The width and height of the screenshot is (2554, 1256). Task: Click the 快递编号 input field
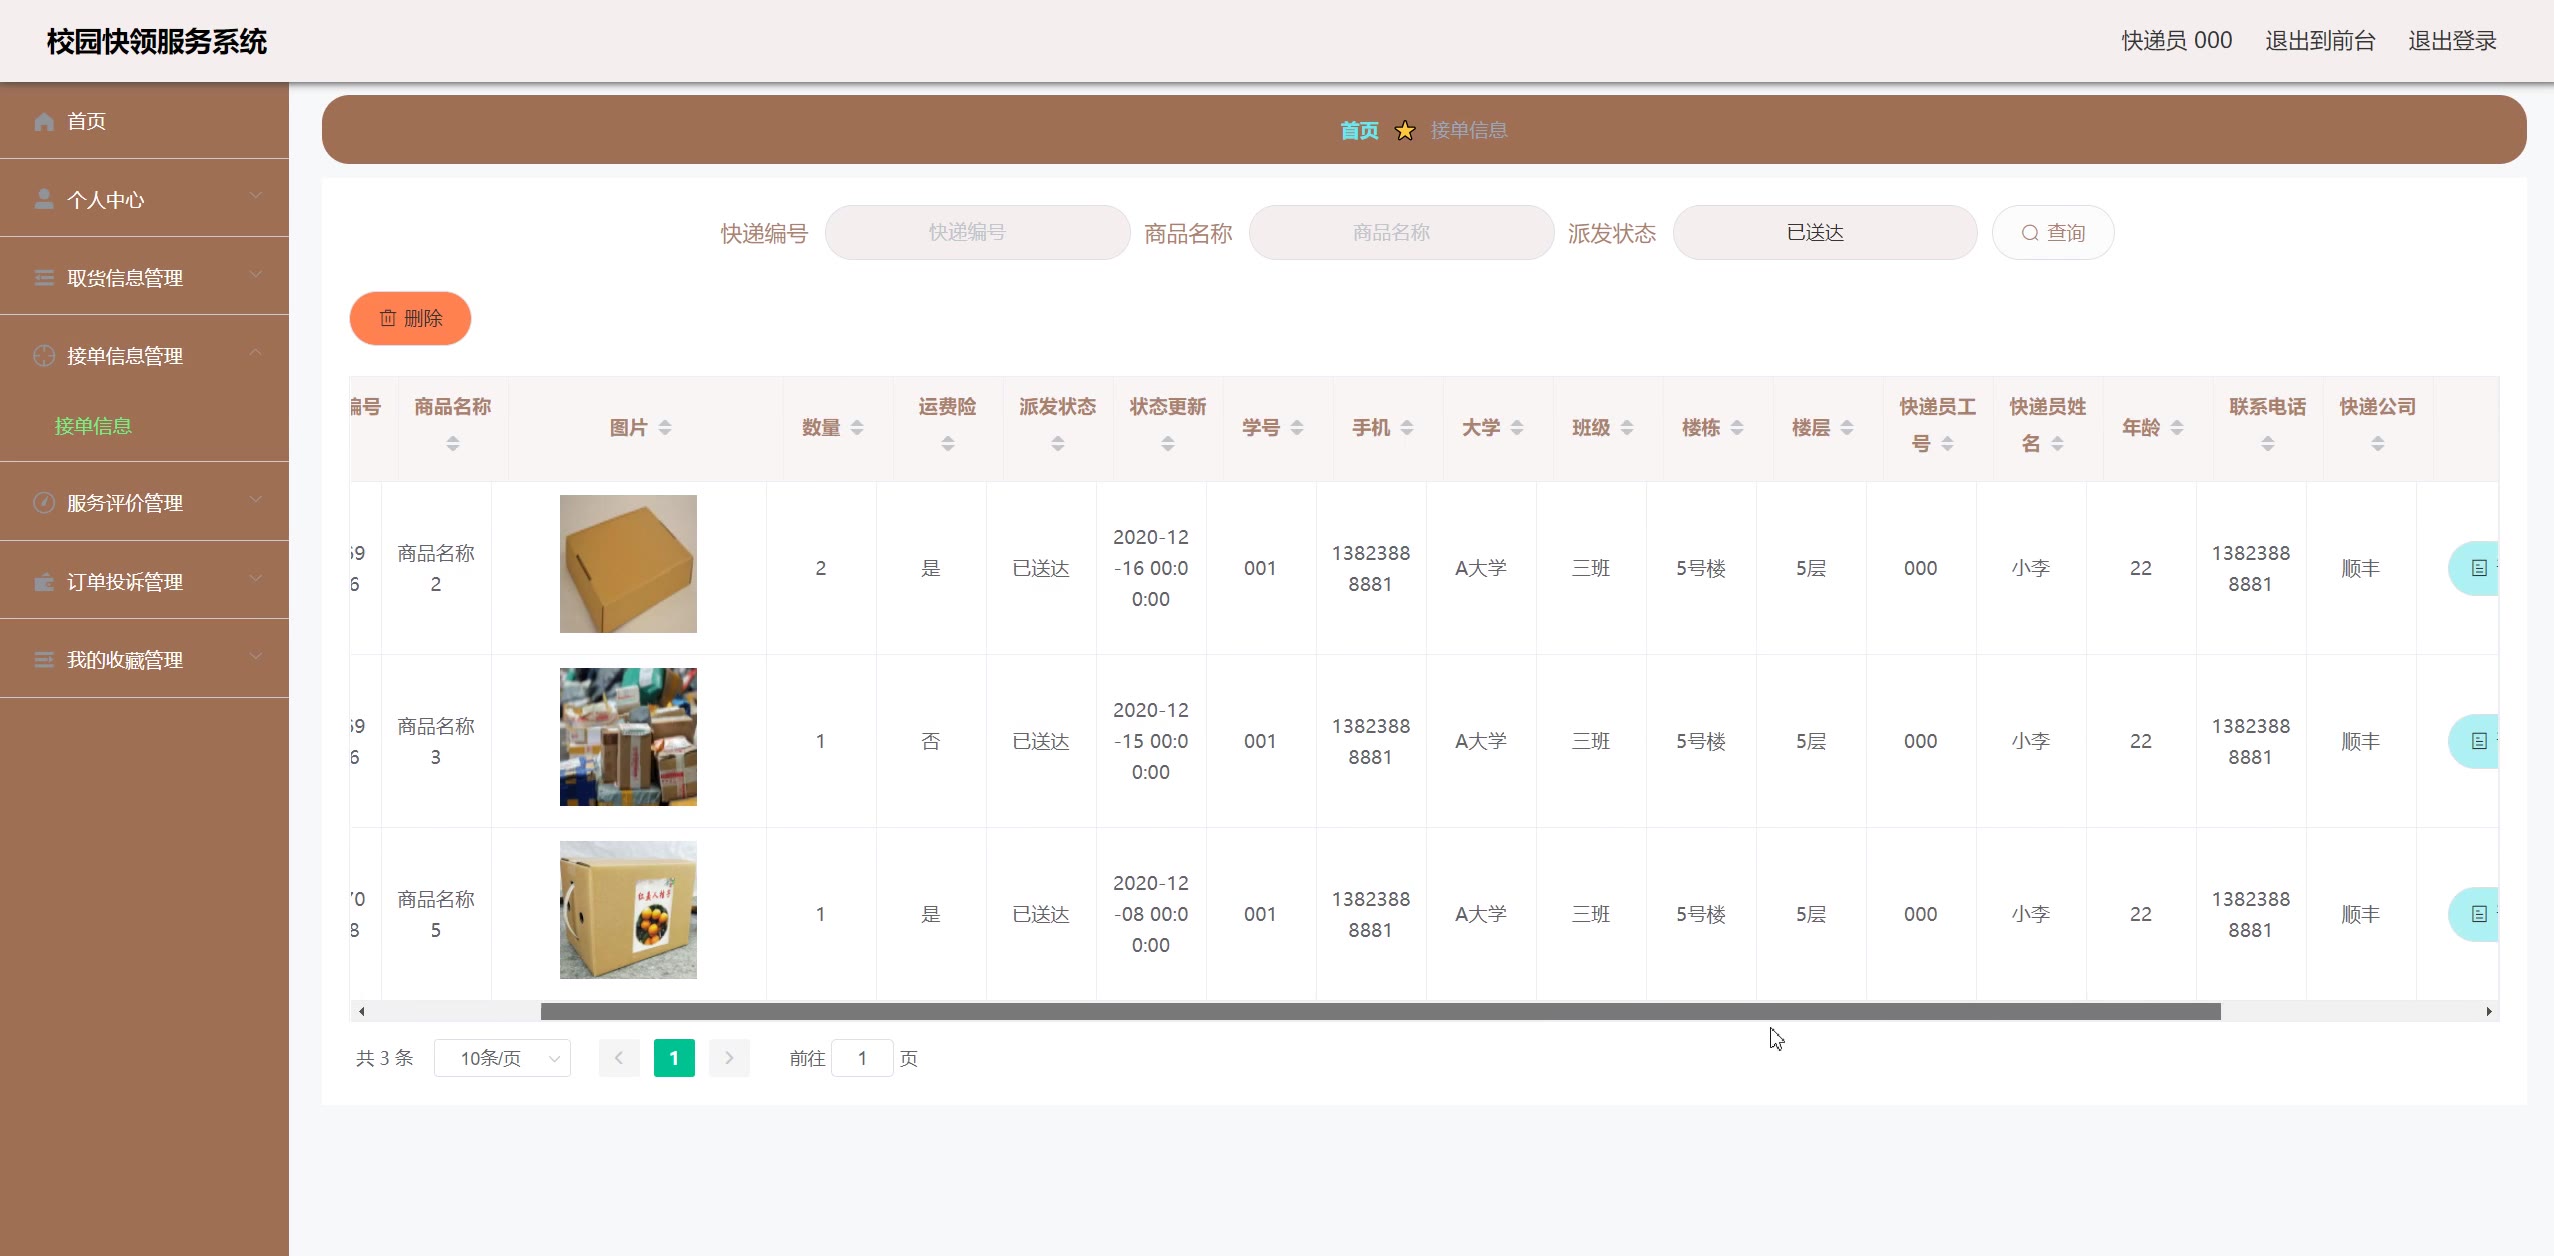(x=977, y=233)
